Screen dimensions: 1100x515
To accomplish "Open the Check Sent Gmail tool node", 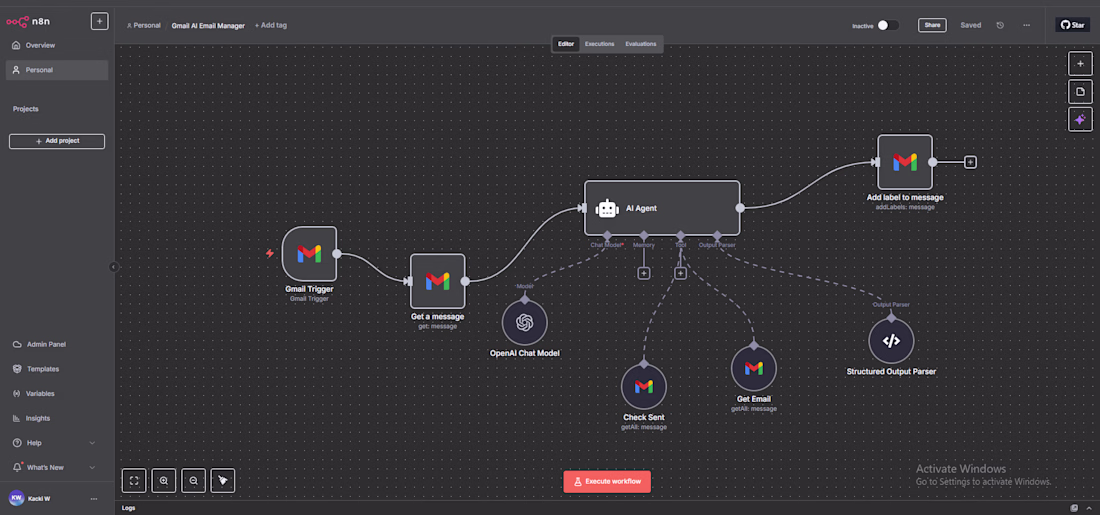I will click(x=643, y=387).
